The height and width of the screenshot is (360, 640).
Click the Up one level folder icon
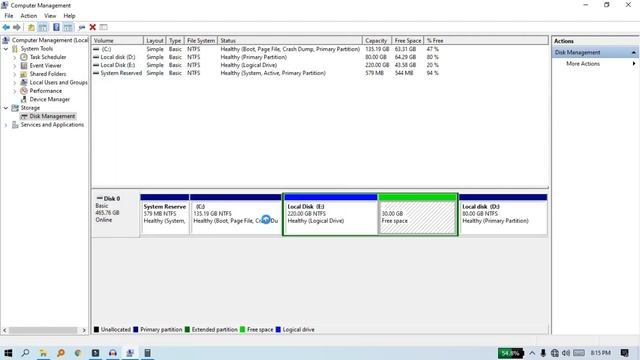pos(31,27)
